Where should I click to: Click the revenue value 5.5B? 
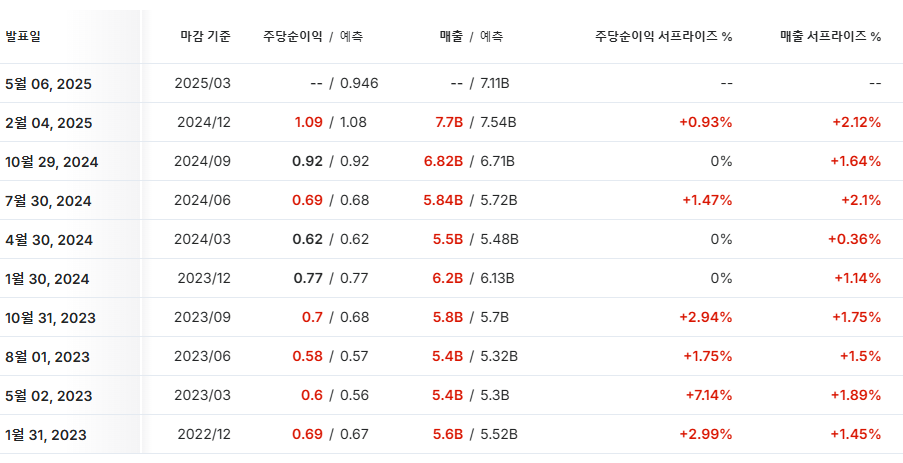pyautogui.click(x=448, y=239)
